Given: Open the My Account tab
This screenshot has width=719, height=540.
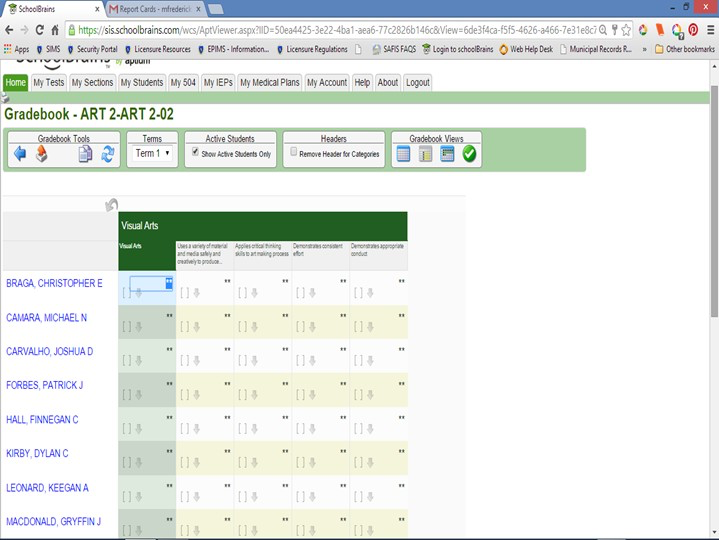Looking at the screenshot, I should point(327,83).
